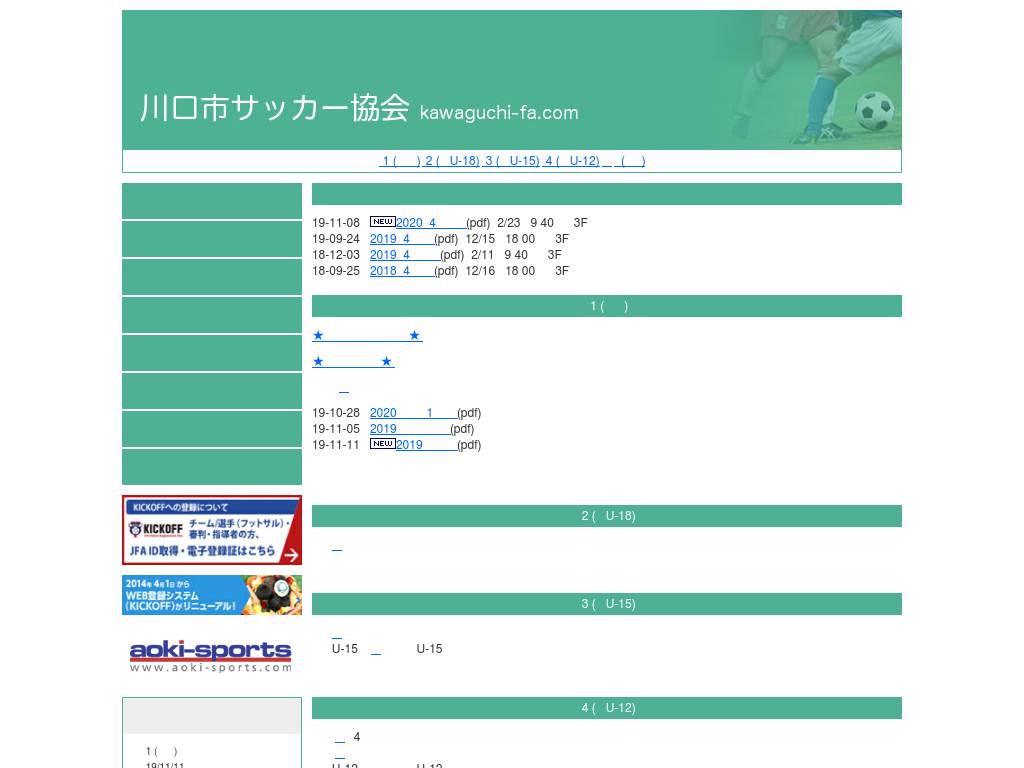Click the U-12 link in top navigation

tap(572, 161)
